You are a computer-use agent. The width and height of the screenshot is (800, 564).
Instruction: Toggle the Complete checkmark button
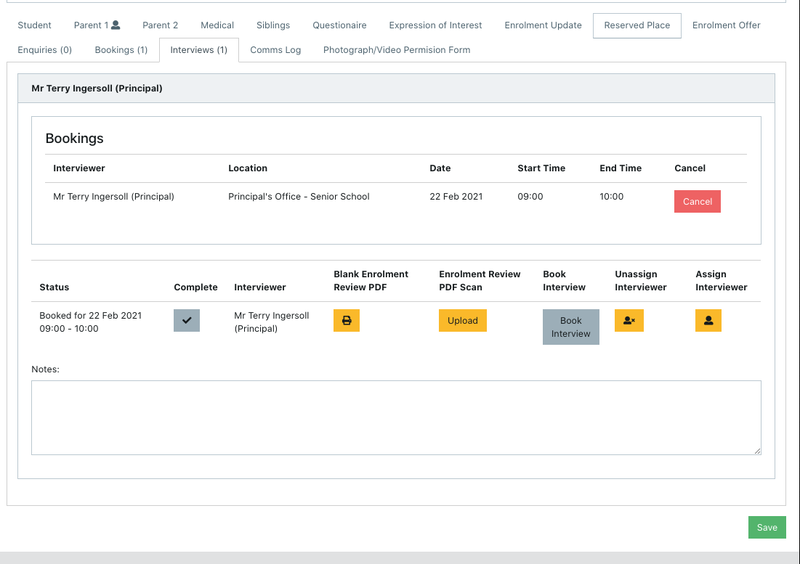(x=186, y=321)
